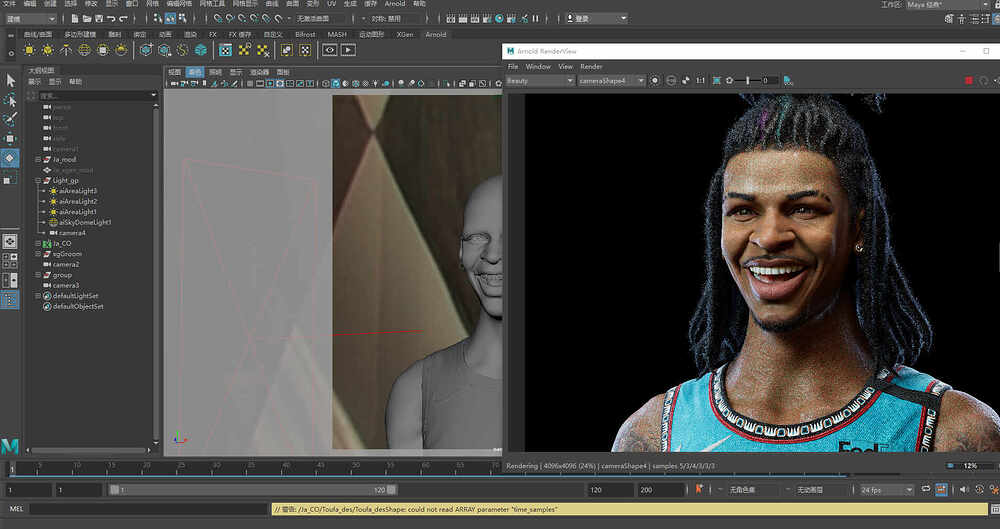Image resolution: width=1000 pixels, height=529 pixels.
Task: Open the menu set dropdown
Action: [x=30, y=19]
